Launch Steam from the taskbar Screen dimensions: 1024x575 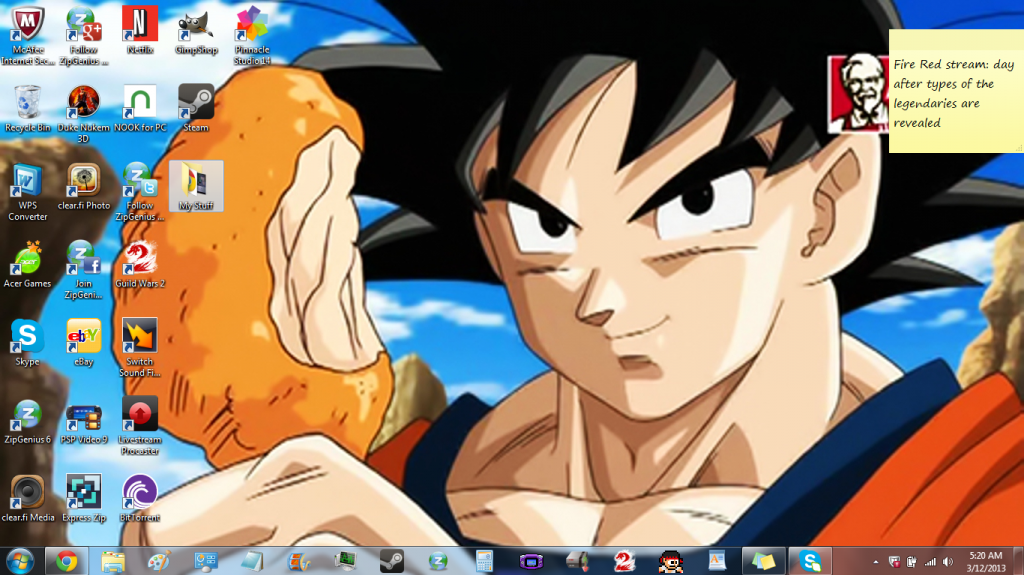click(391, 561)
